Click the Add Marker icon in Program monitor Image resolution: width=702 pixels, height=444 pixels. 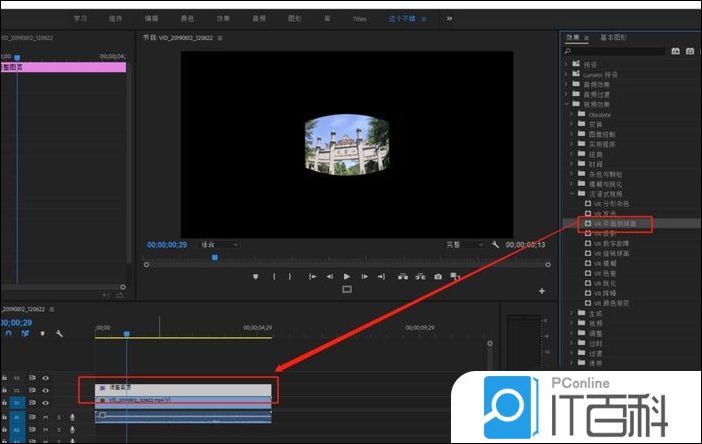[x=256, y=276]
